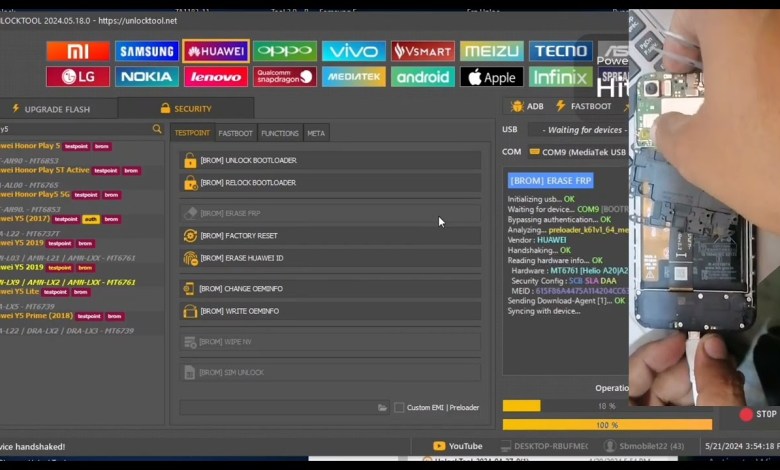Select the Vsmart brand logo
780x470 pixels.
423,51
